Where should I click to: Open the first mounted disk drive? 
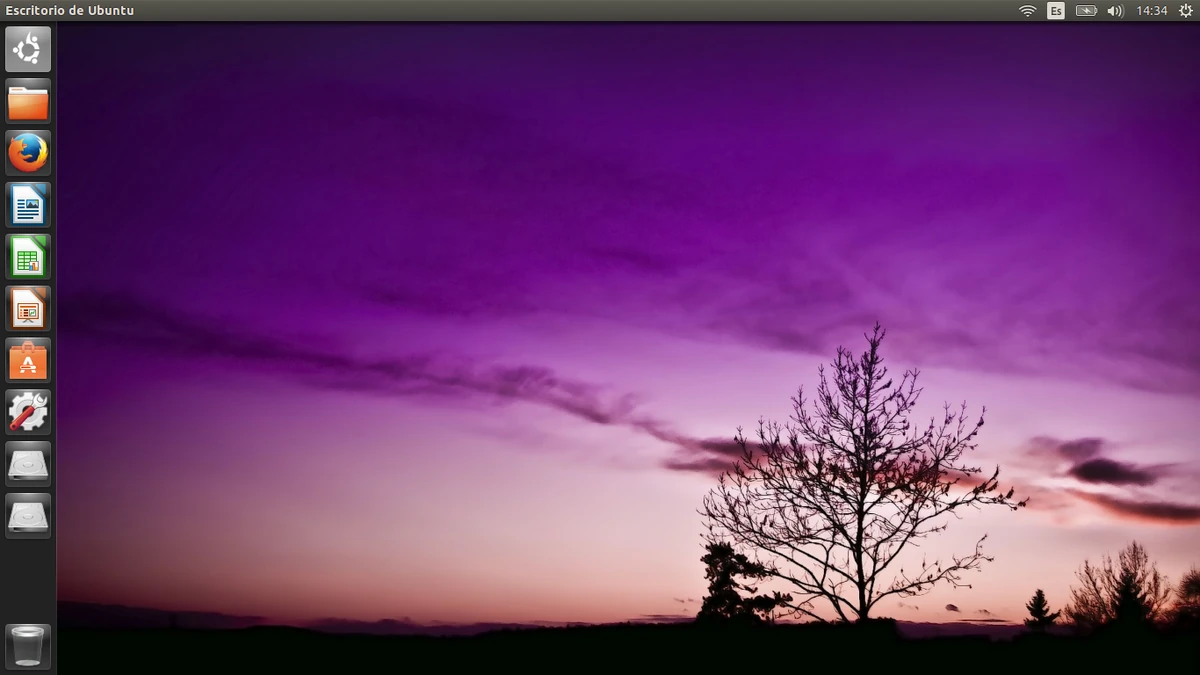(28, 464)
